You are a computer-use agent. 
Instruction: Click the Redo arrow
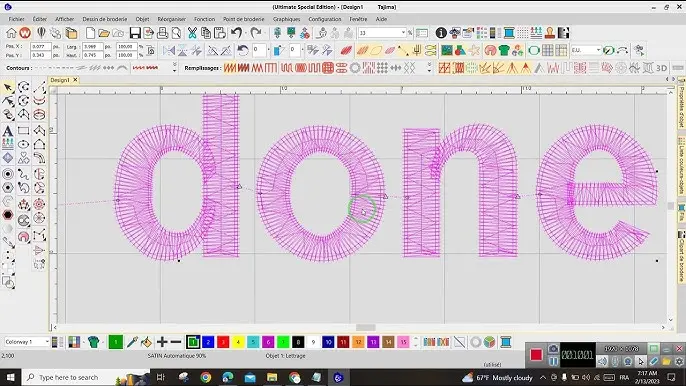[x=256, y=33]
